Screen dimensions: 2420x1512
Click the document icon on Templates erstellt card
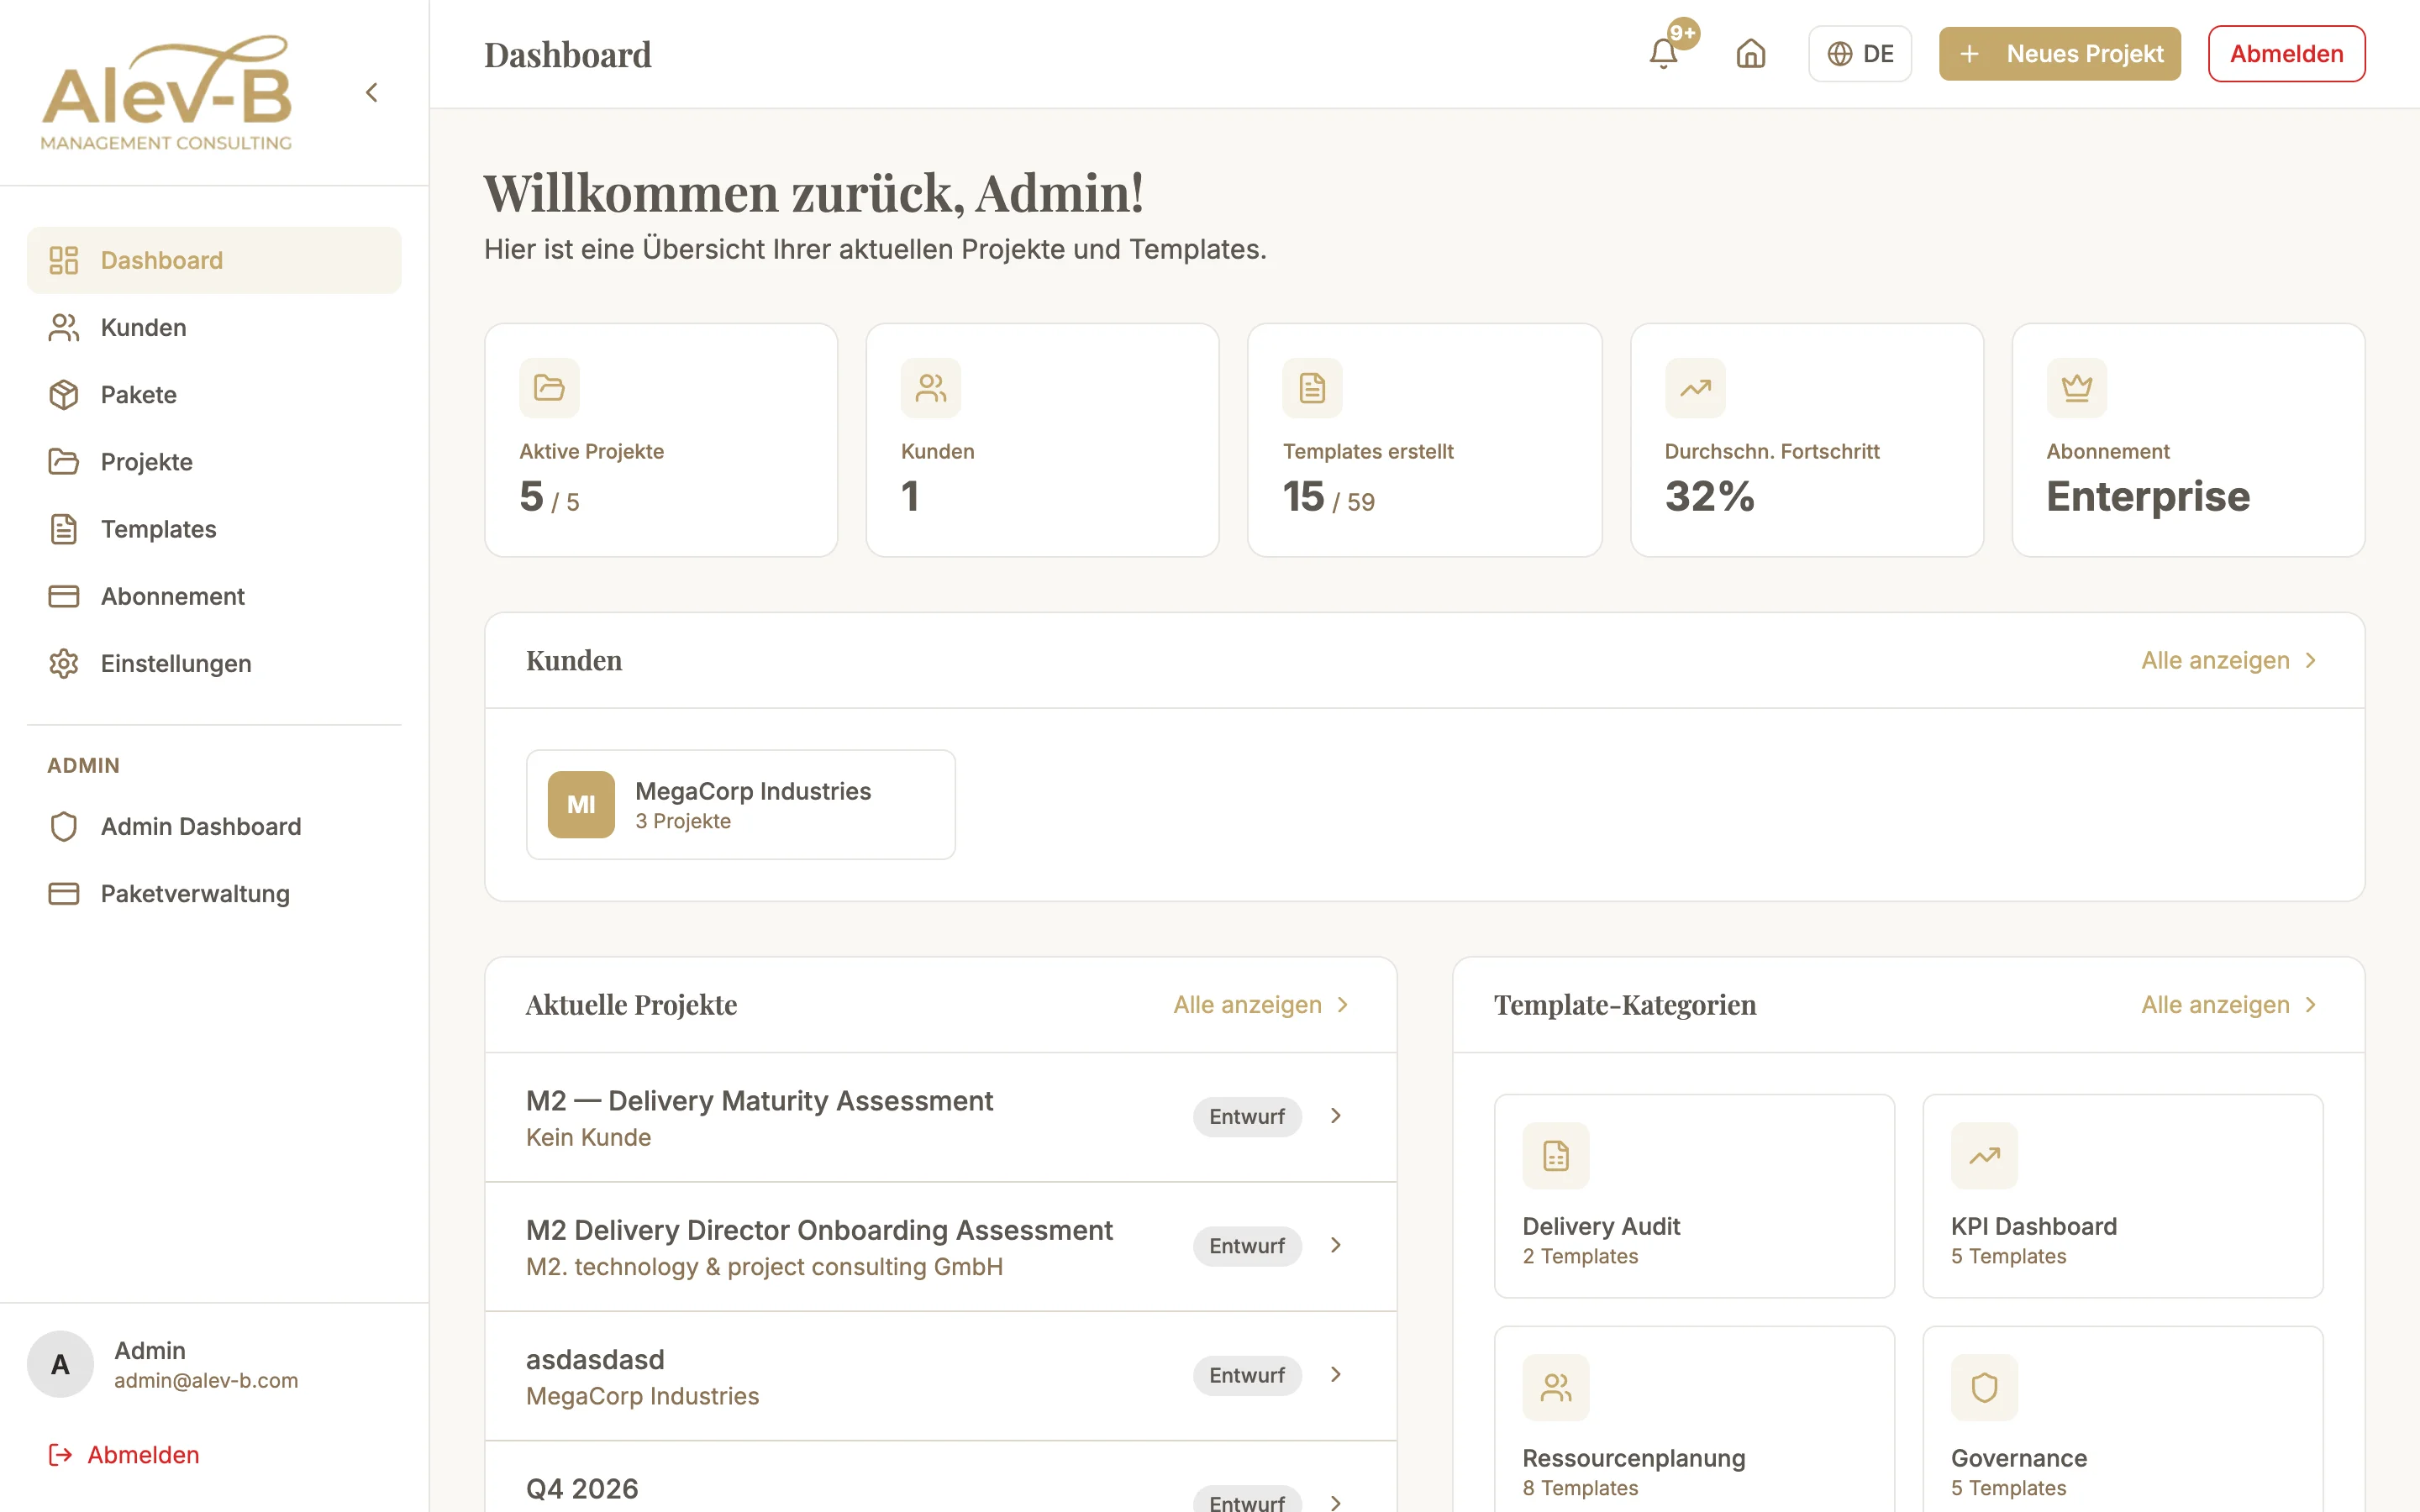pos(1313,387)
